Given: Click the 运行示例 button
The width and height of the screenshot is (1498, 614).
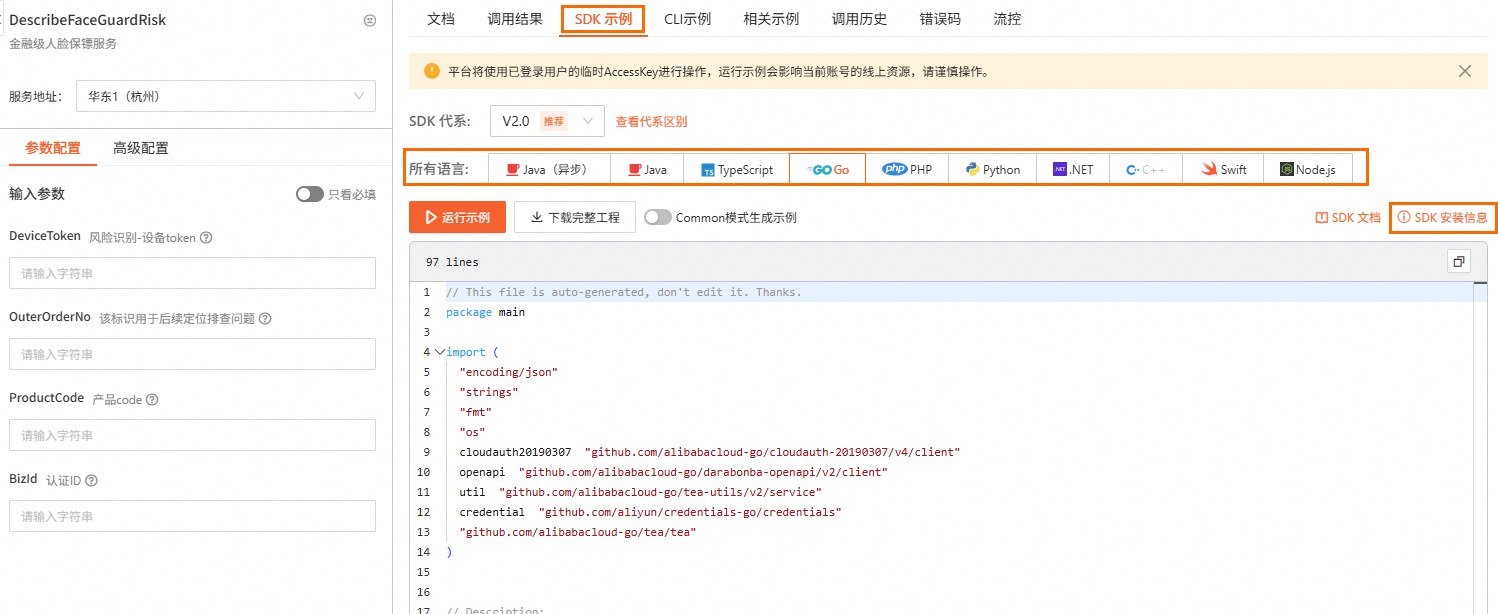Looking at the screenshot, I should tap(457, 217).
